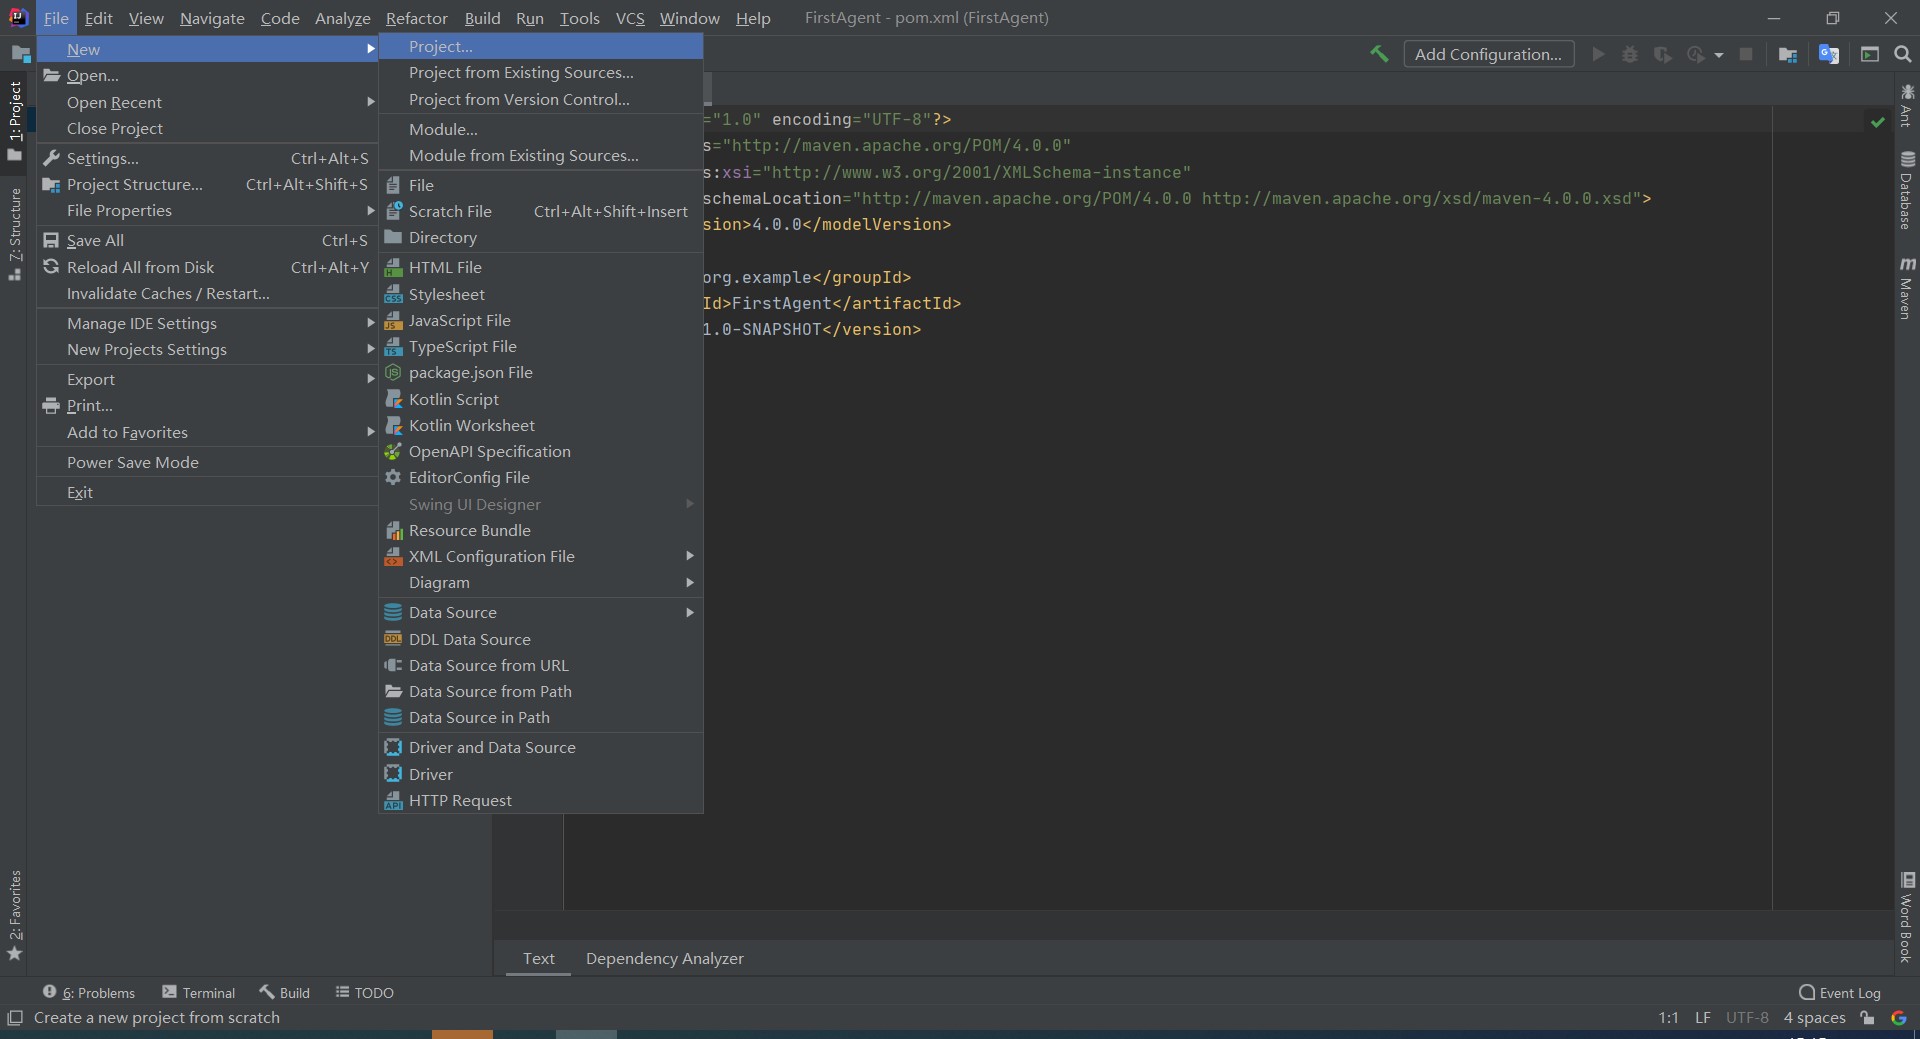The image size is (1920, 1039).
Task: Open the Ant tool window
Action: tap(1907, 106)
